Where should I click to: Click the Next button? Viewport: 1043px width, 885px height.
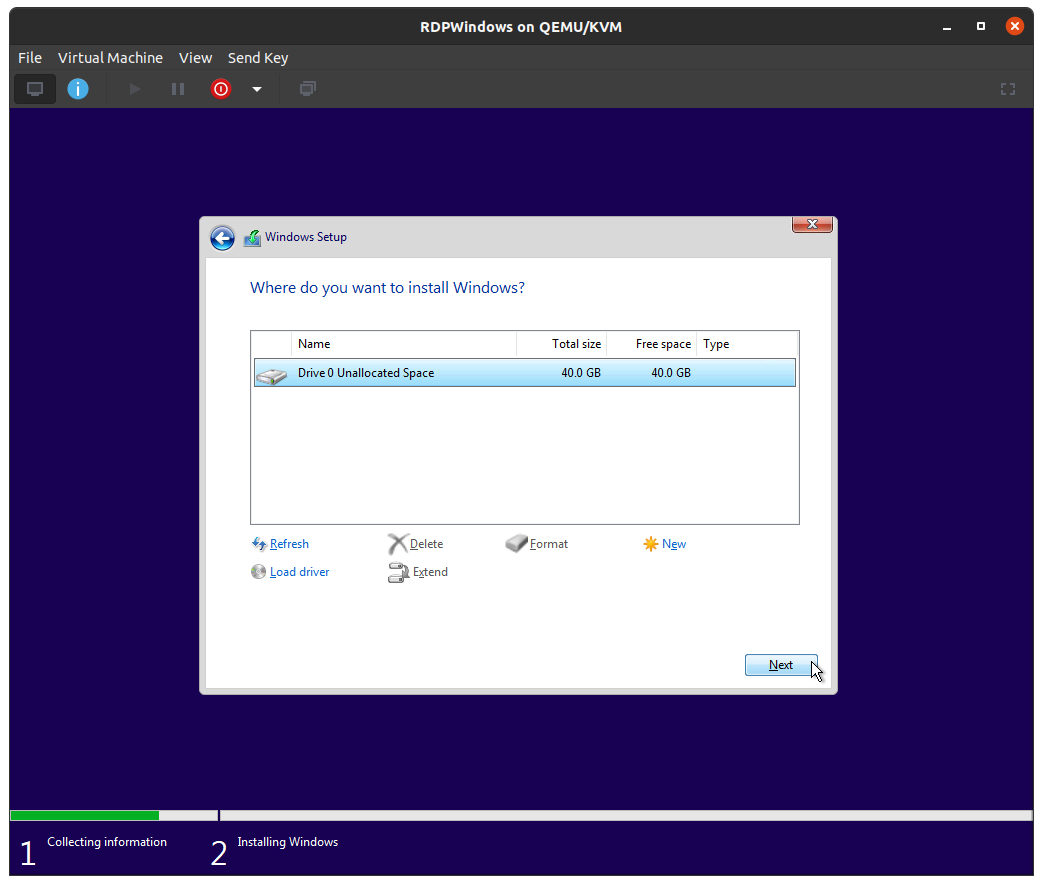point(781,665)
